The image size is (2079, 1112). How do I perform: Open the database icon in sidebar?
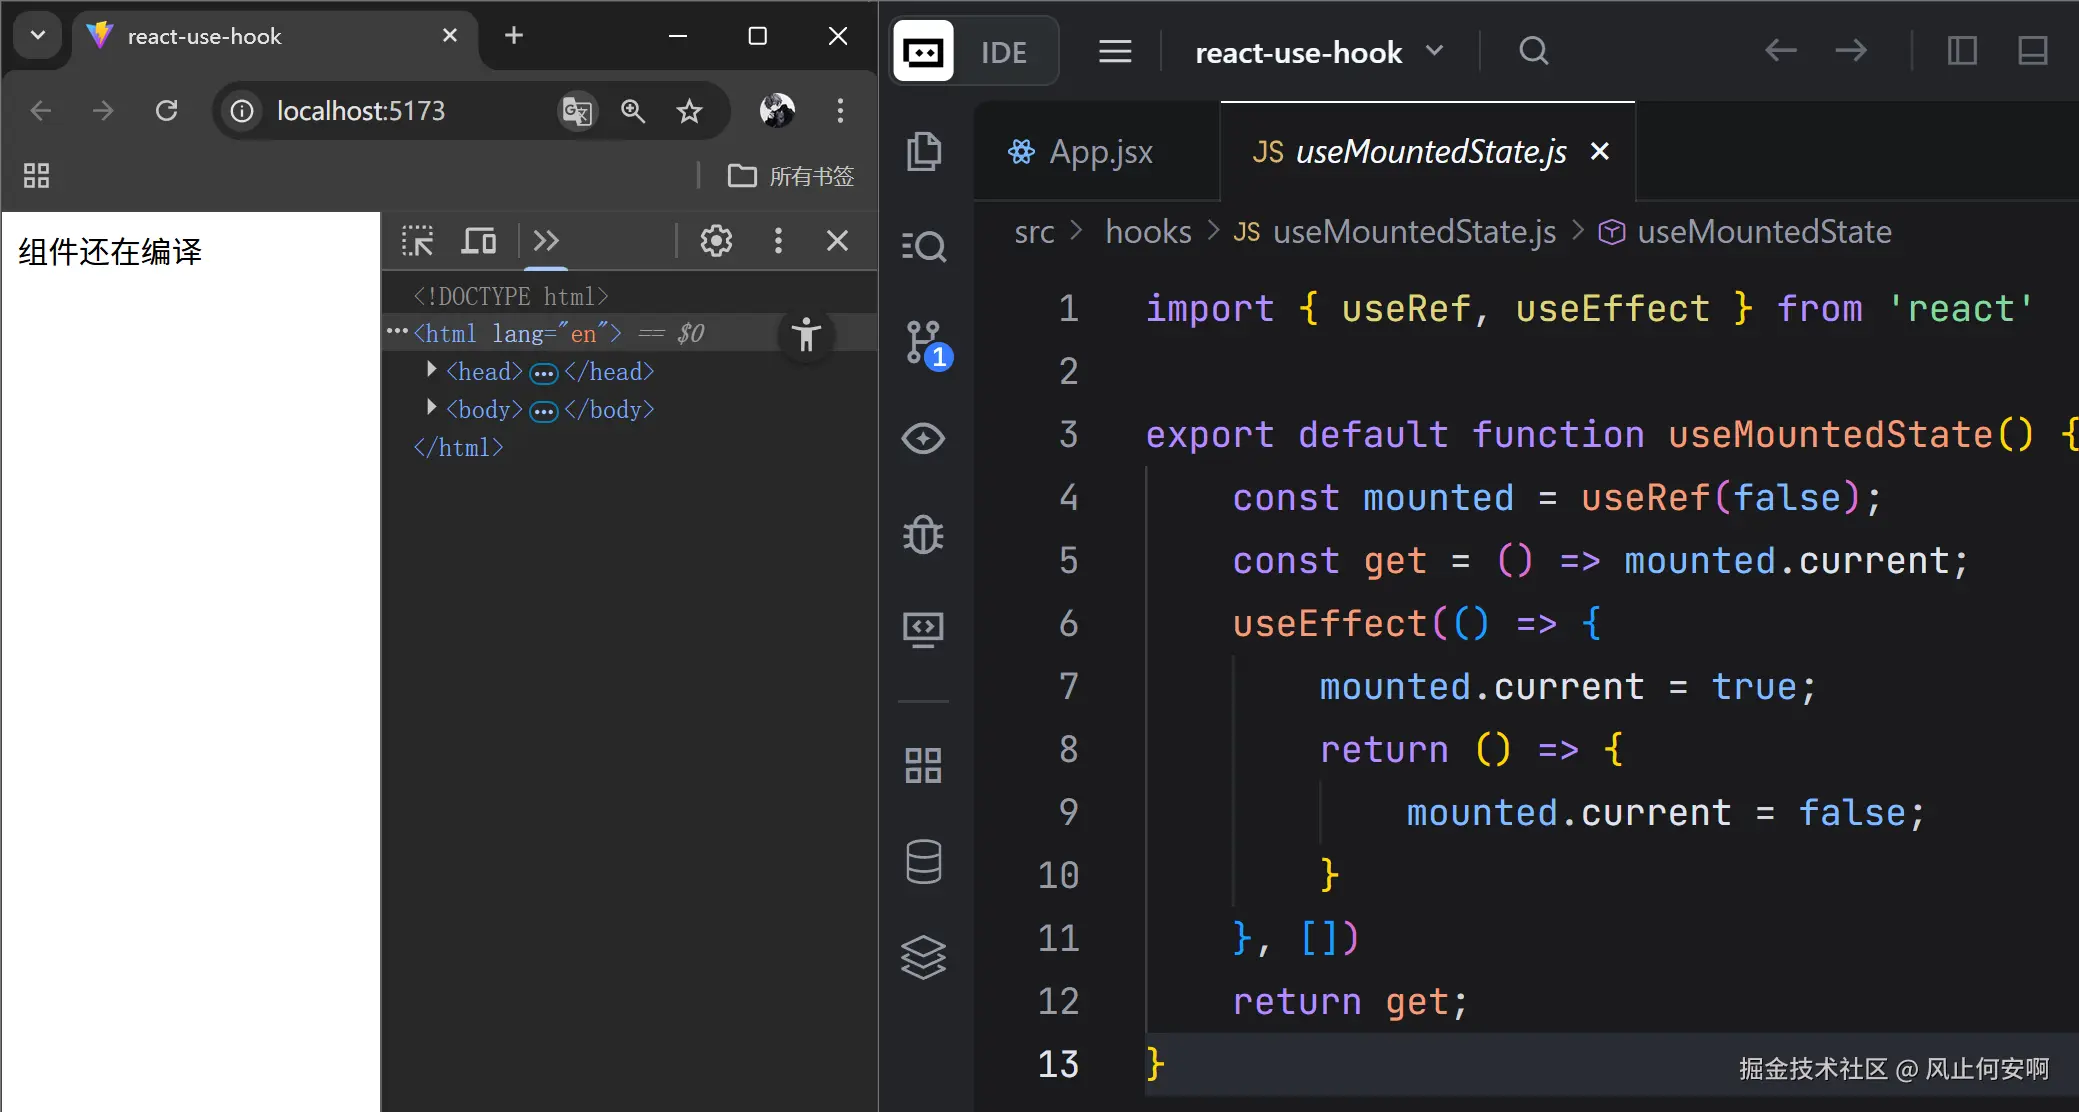click(923, 861)
